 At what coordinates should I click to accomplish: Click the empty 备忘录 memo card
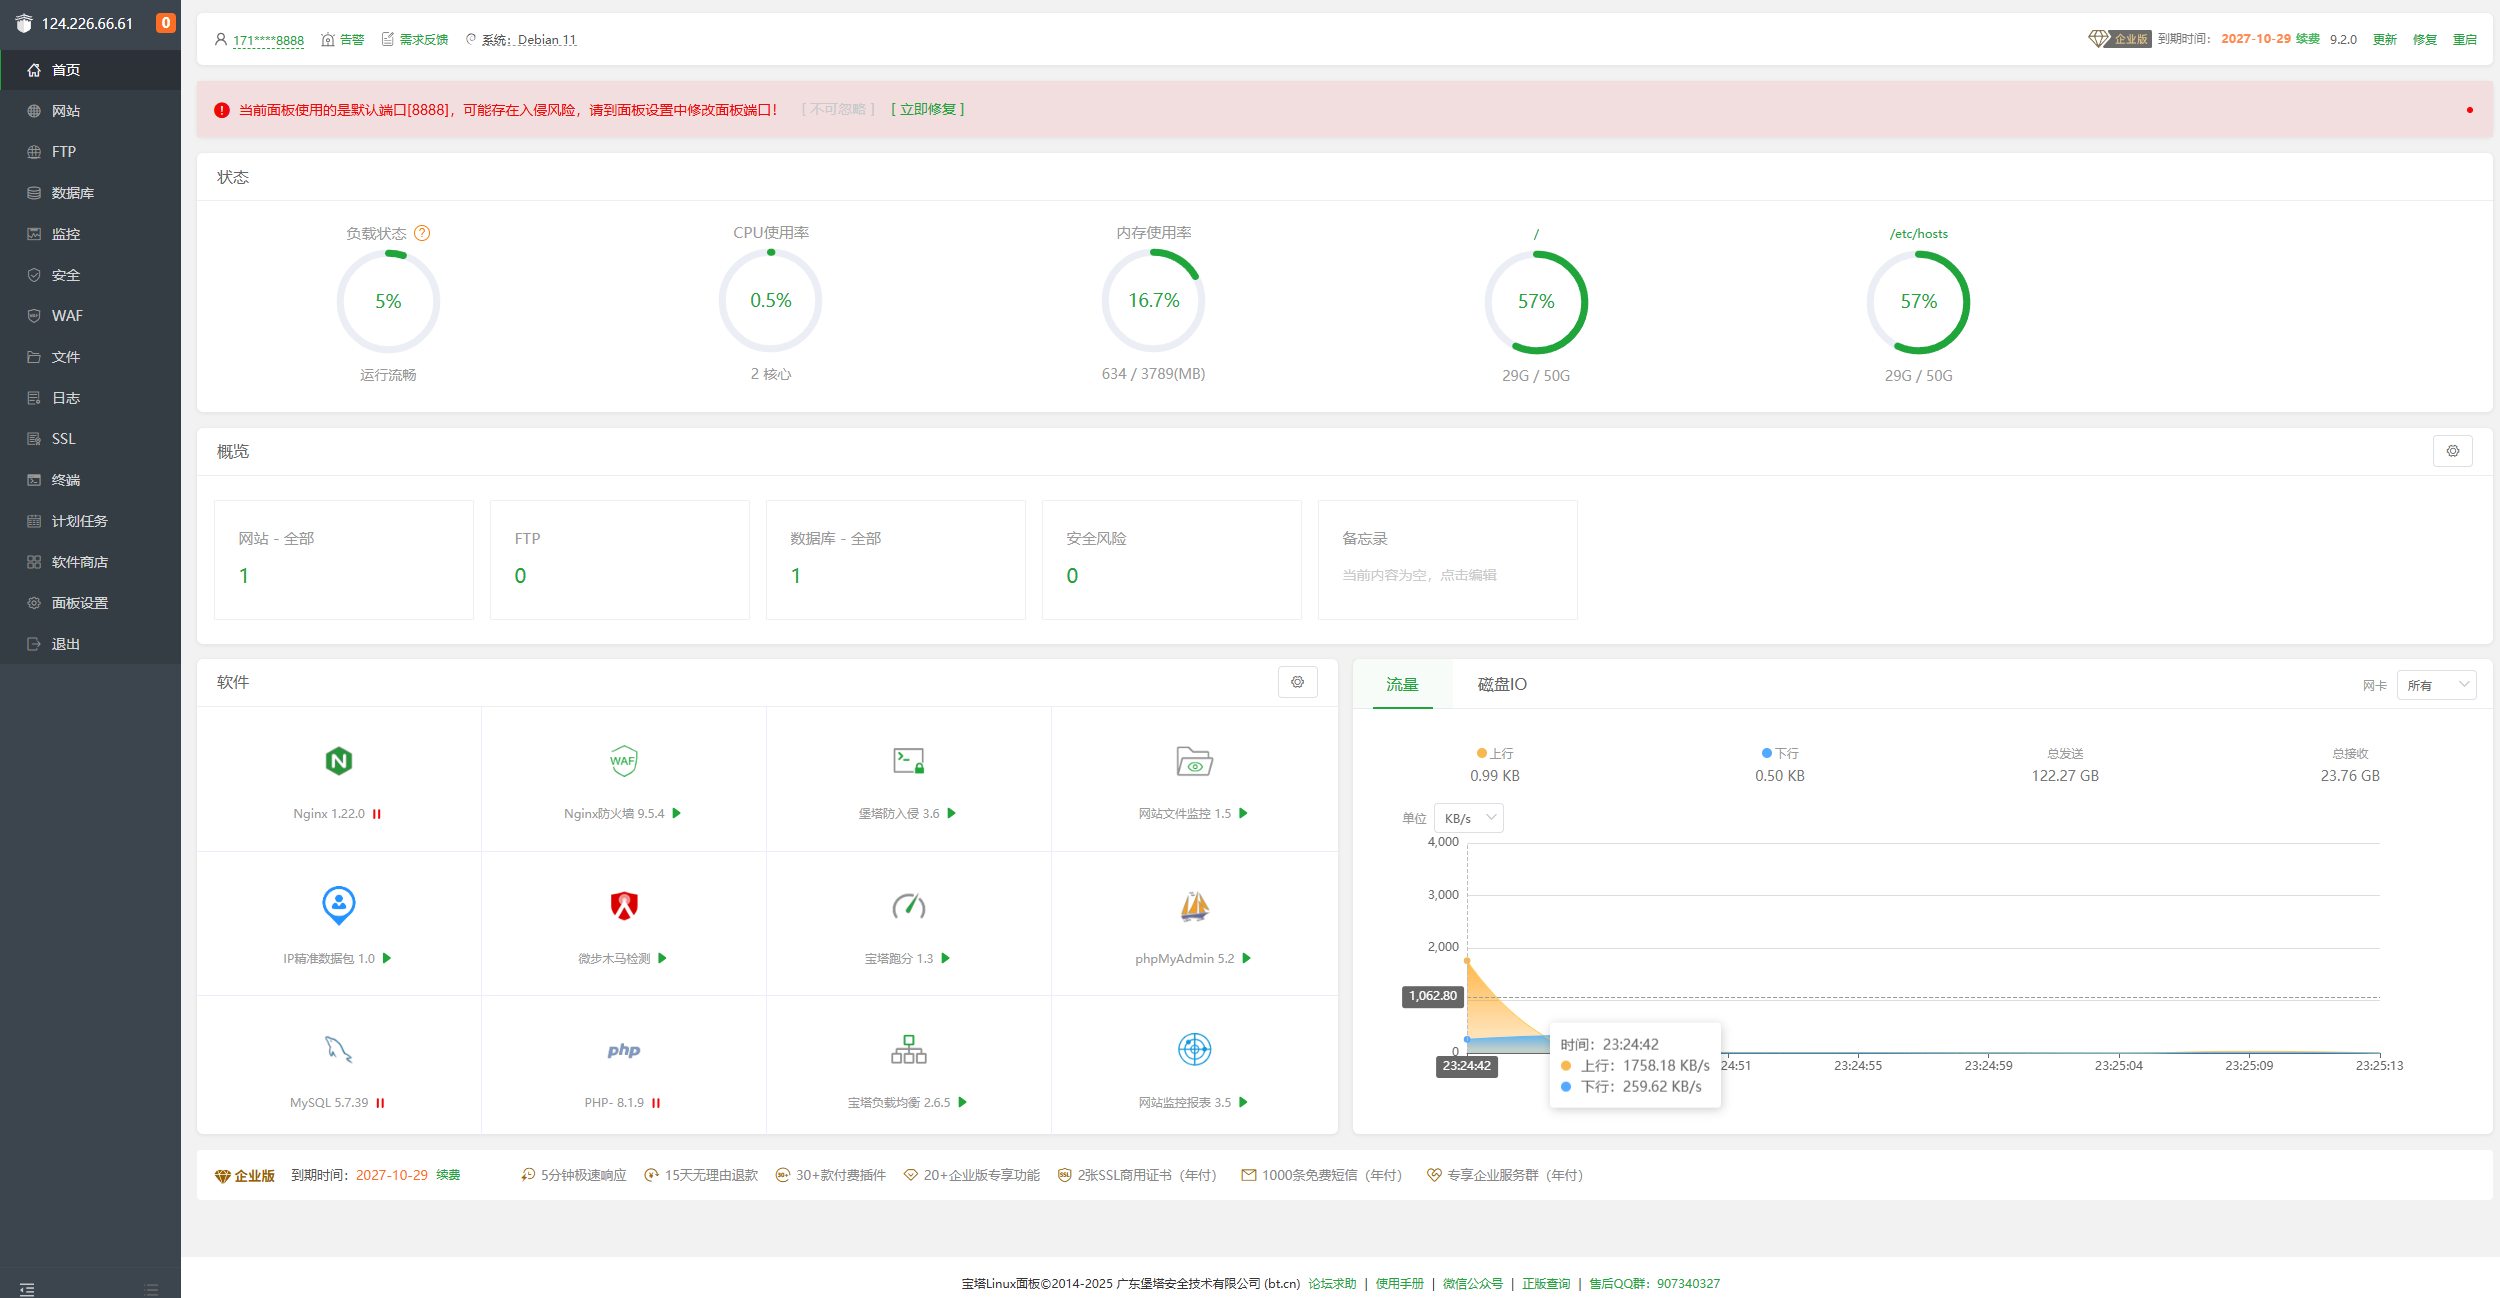[x=1447, y=559]
